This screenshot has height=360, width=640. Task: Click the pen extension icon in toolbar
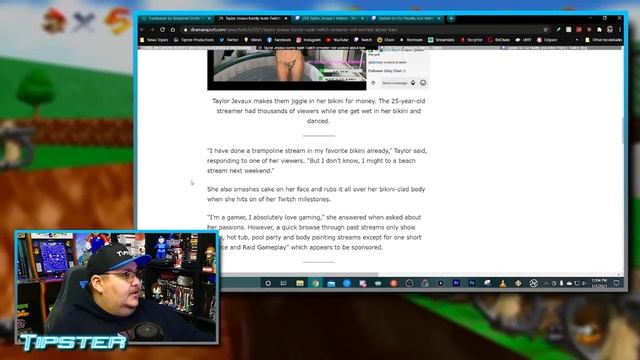pyautogui.click(x=558, y=30)
